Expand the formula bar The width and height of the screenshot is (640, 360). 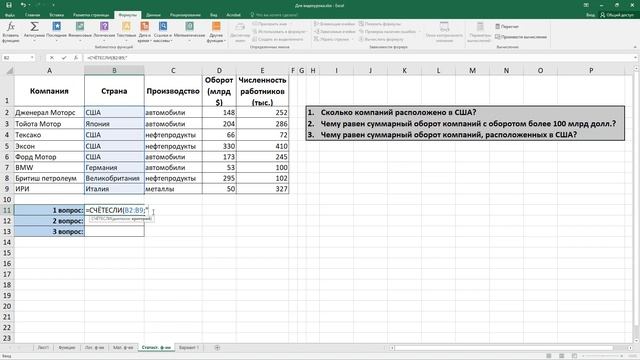[x=636, y=58]
